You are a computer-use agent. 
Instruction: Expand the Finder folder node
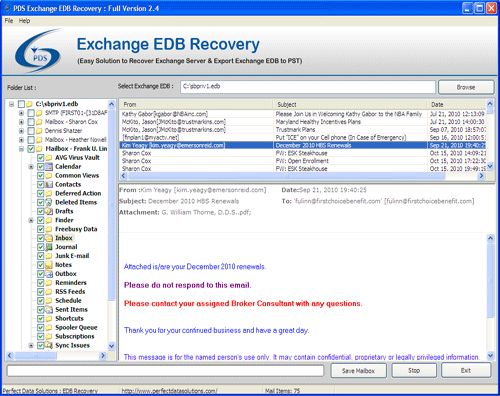coord(31,220)
